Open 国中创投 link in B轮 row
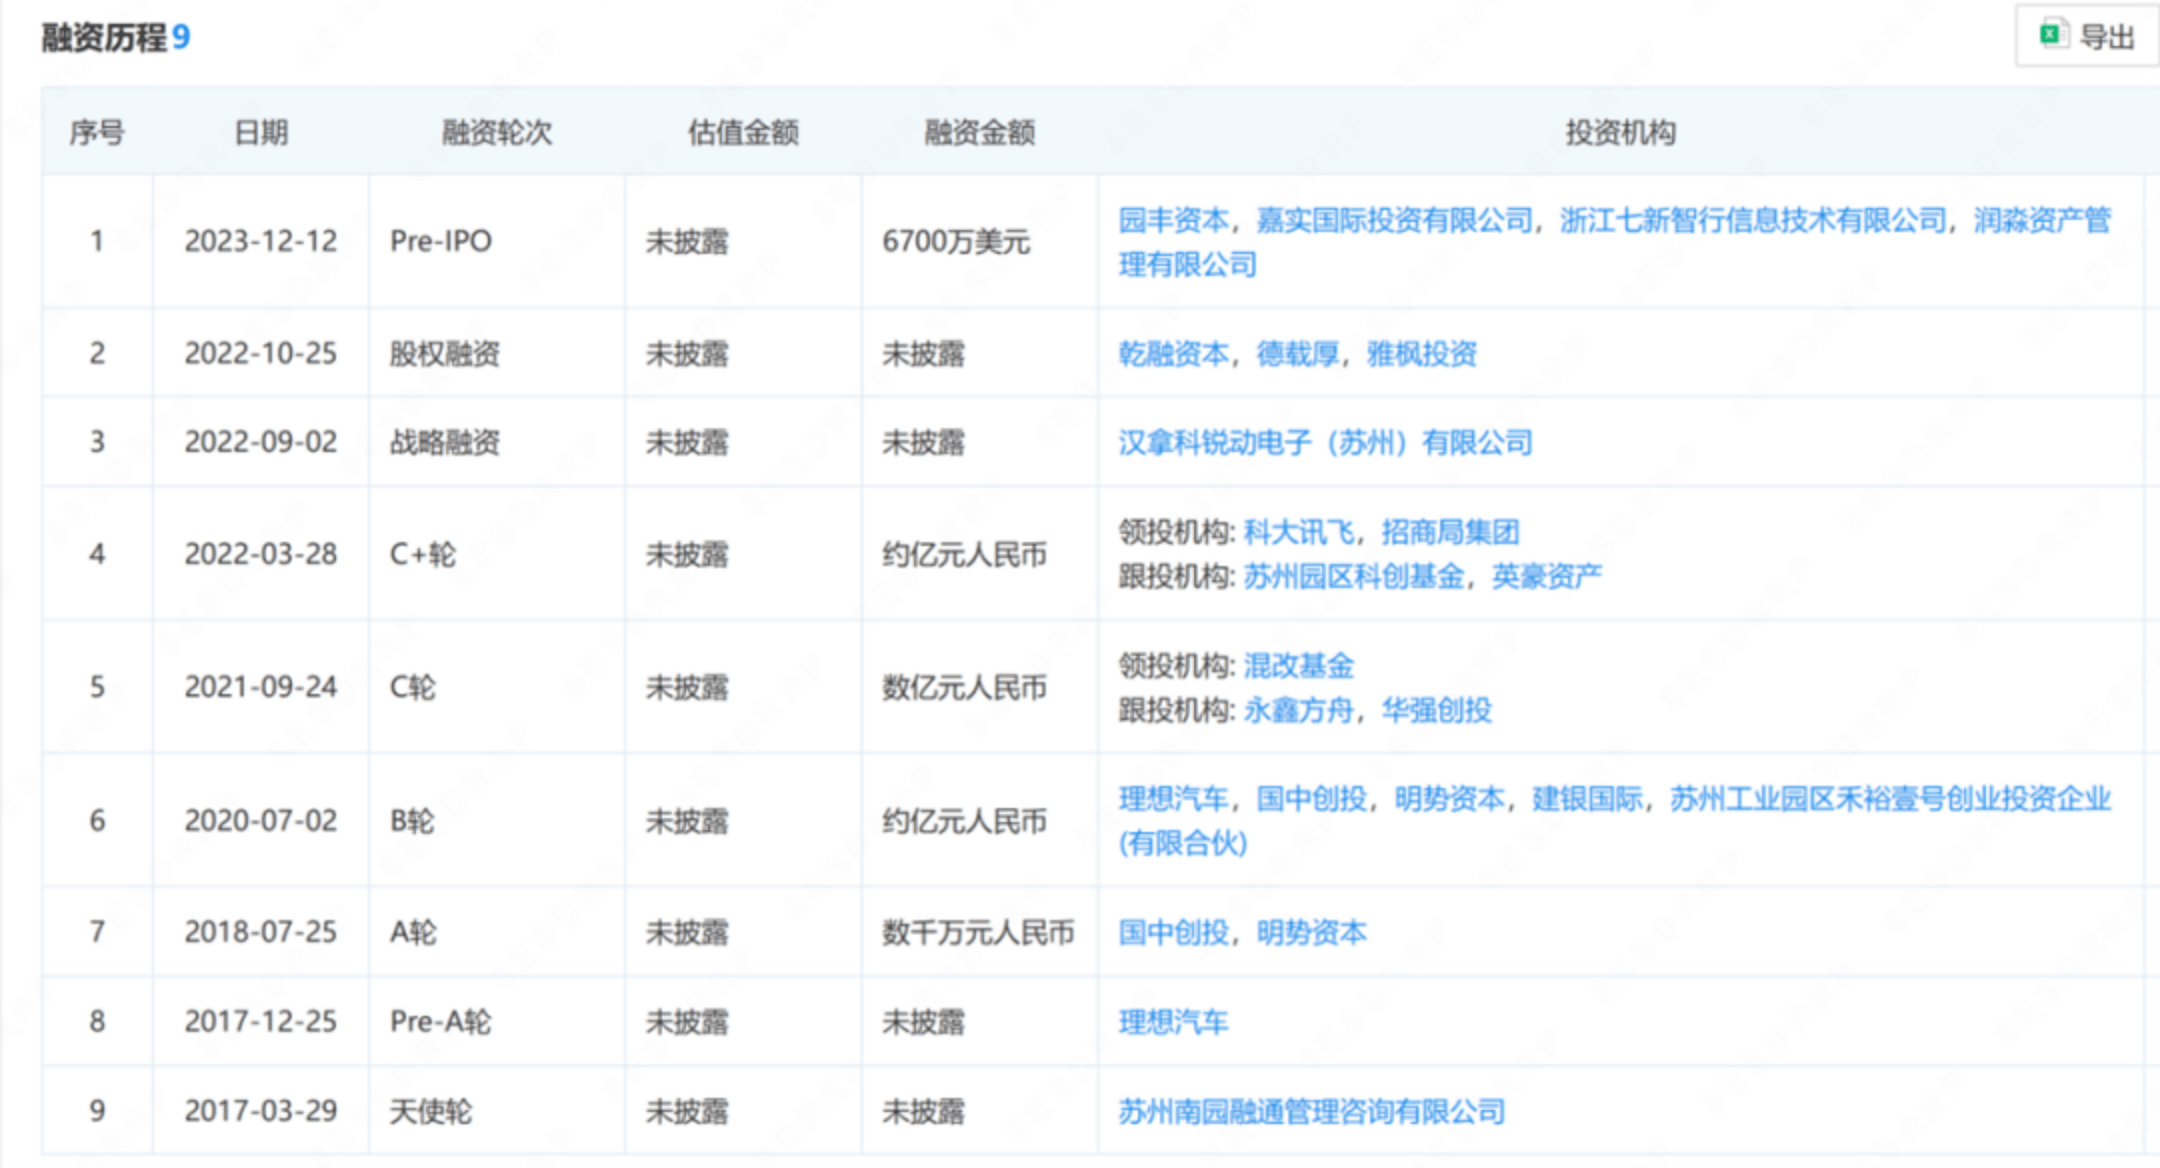The image size is (2160, 1168). [1311, 798]
